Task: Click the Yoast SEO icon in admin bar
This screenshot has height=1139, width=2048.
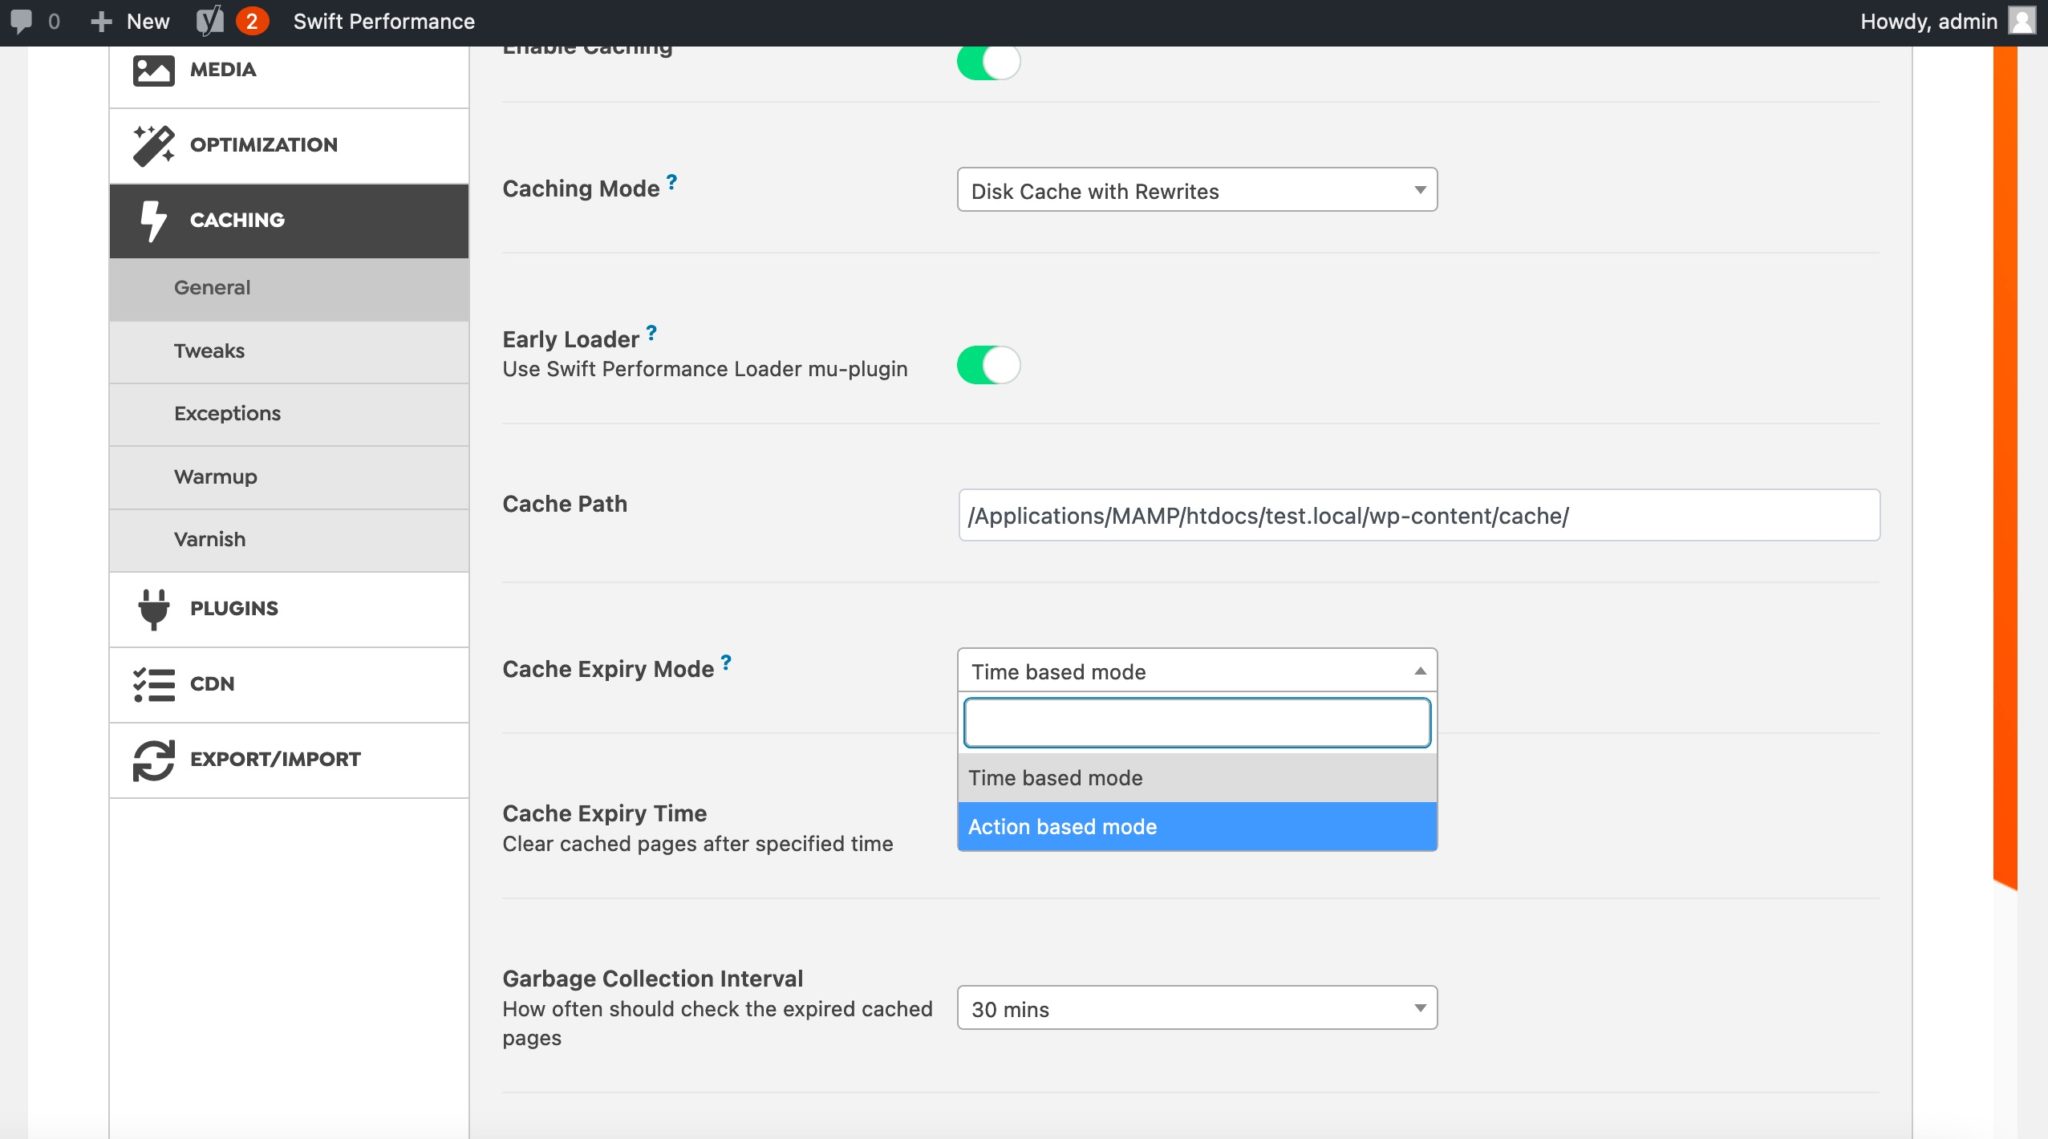Action: pos(209,21)
